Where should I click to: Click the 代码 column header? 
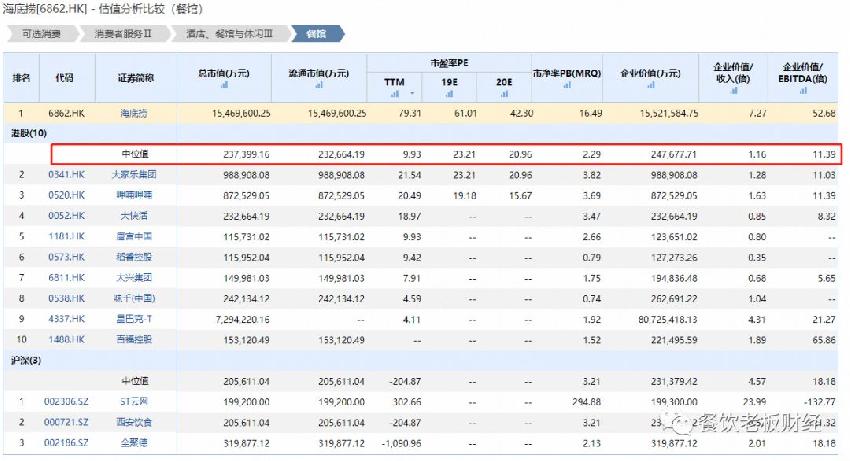tap(65, 78)
